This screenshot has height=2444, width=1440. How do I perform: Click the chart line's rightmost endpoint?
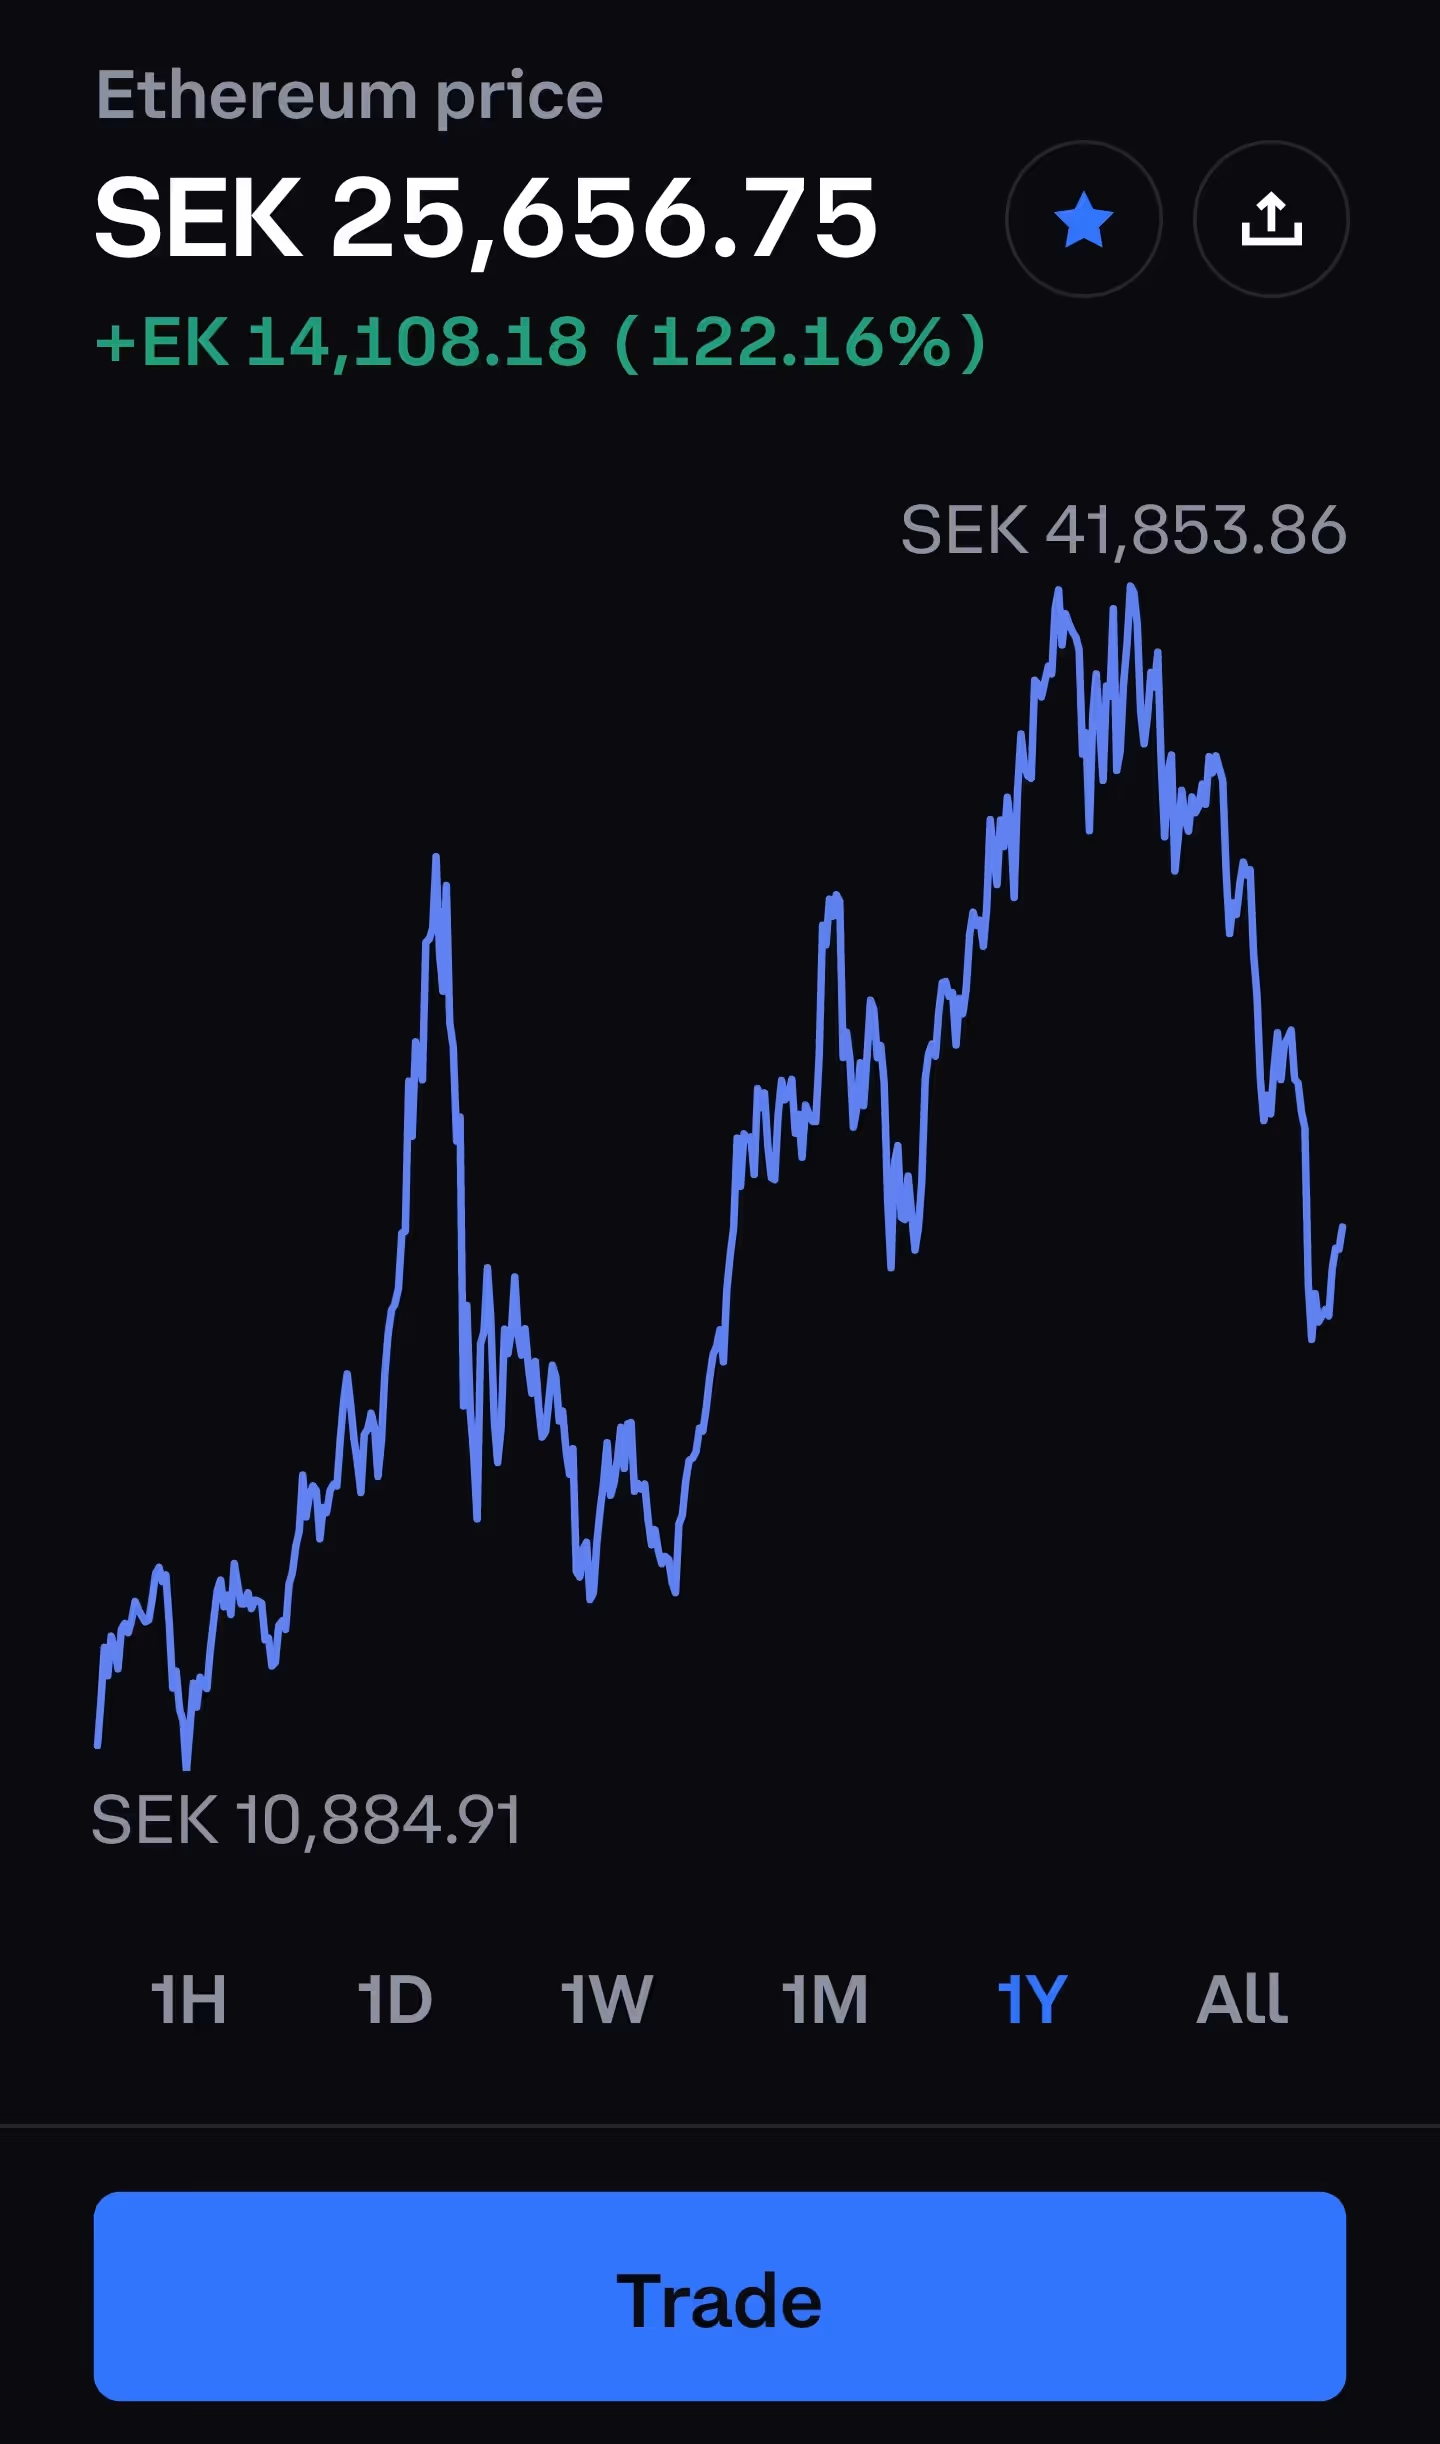click(1342, 1227)
